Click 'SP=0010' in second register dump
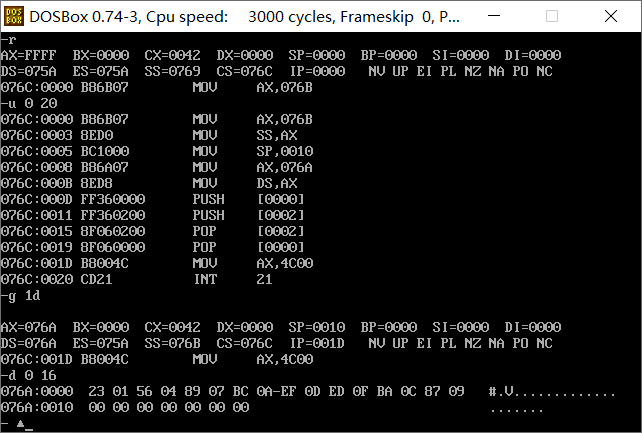The image size is (642, 433). 316,327
